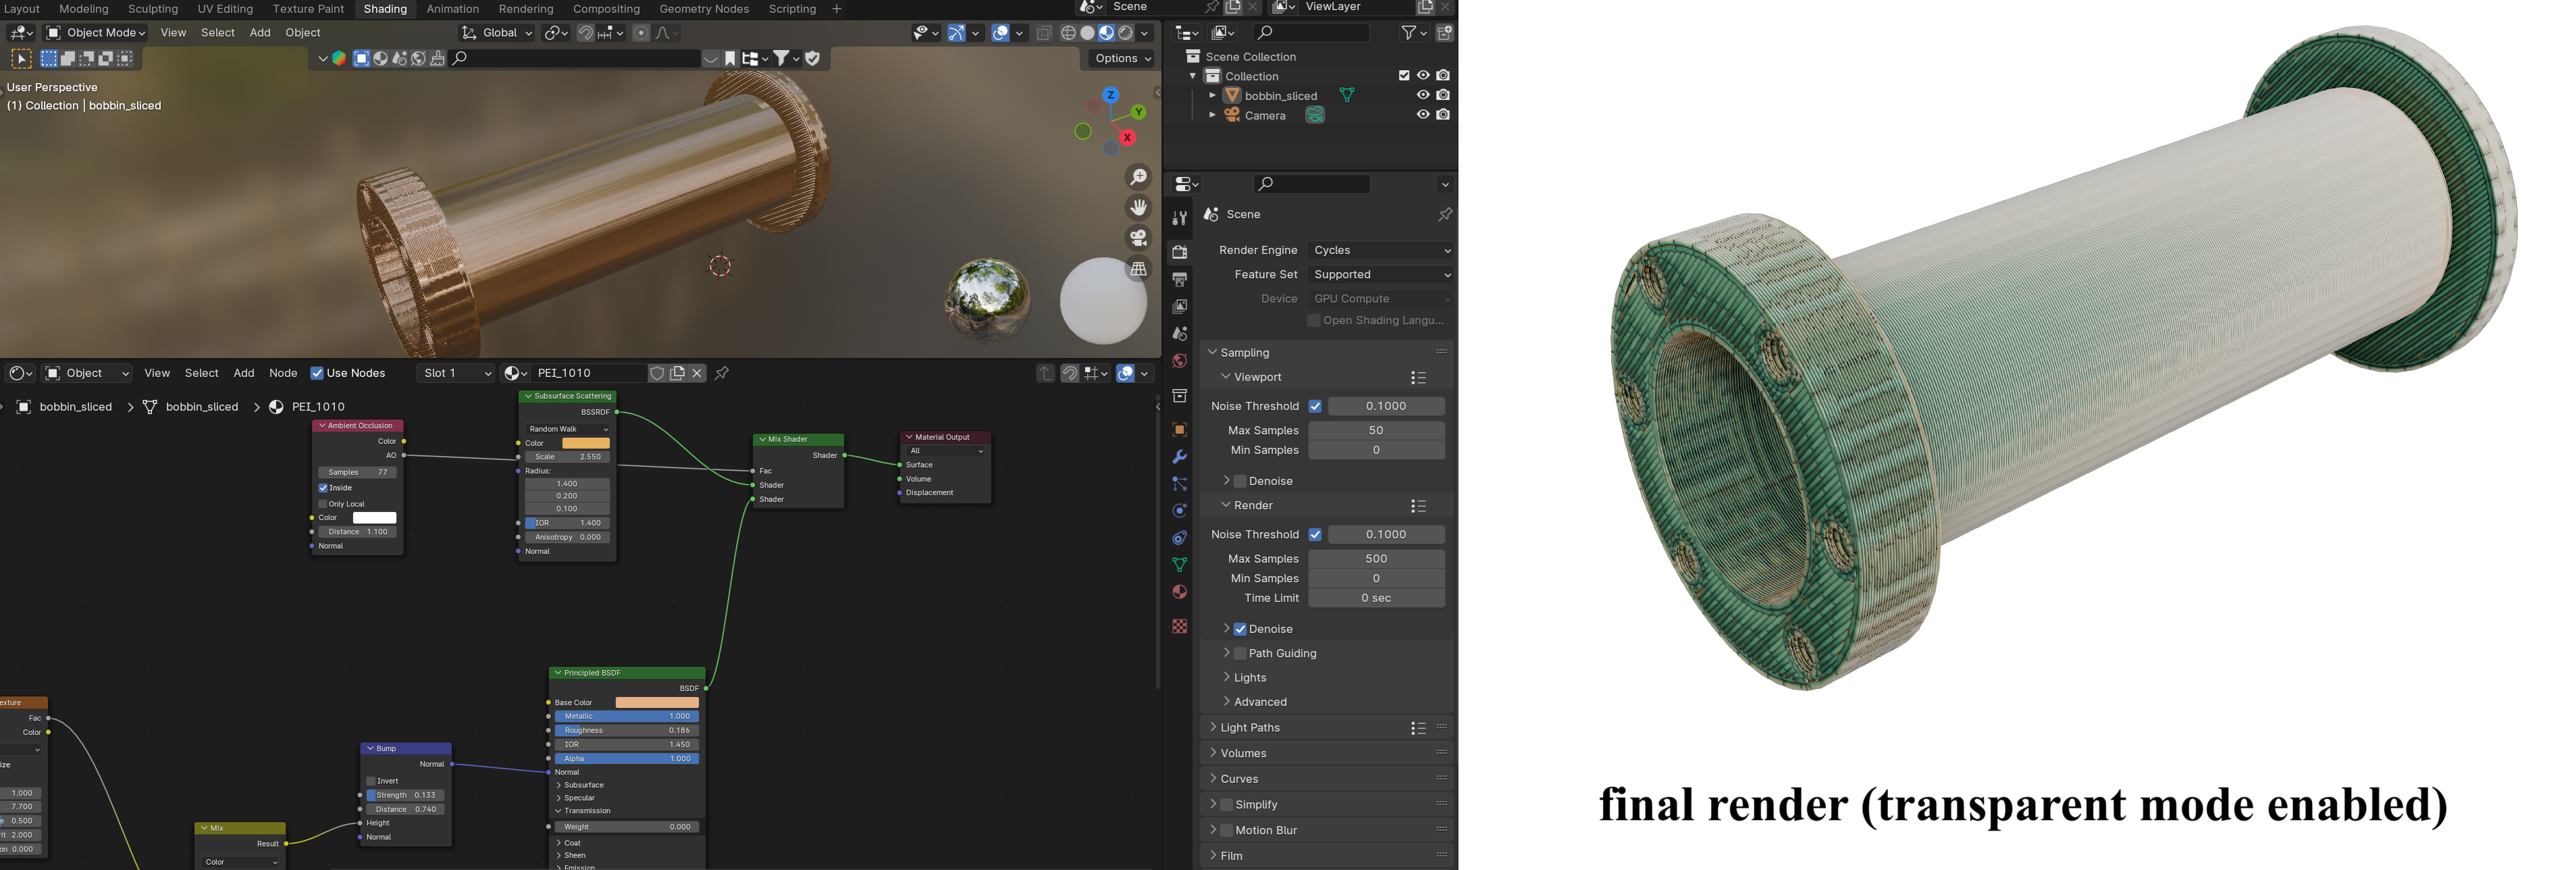Toggle camera view gizmo in viewport

pos(1138,238)
